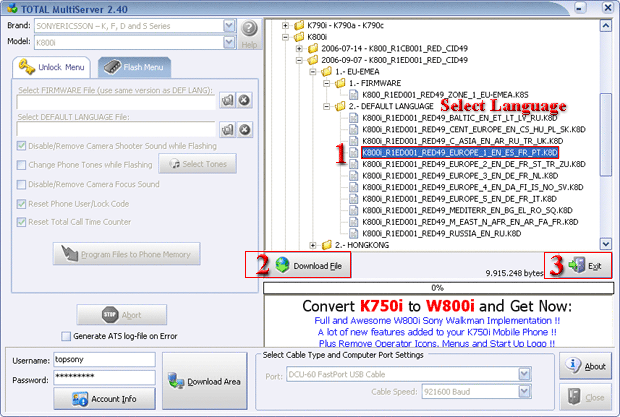This screenshot has width=620, height=417.
Task: Click the Exit button
Action: point(584,266)
